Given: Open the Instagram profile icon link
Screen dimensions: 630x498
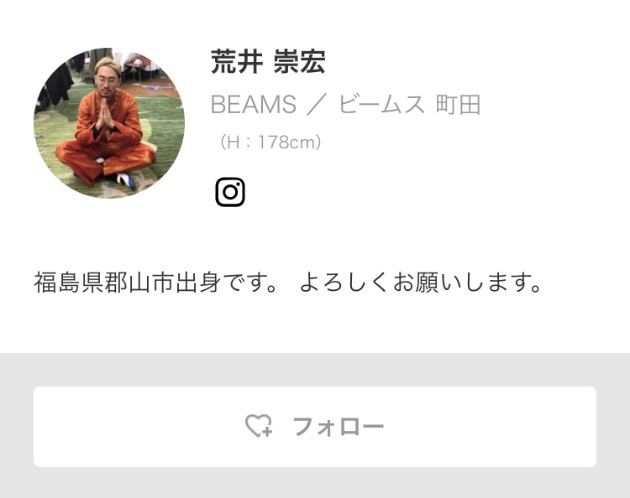Looking at the screenshot, I should [x=230, y=192].
